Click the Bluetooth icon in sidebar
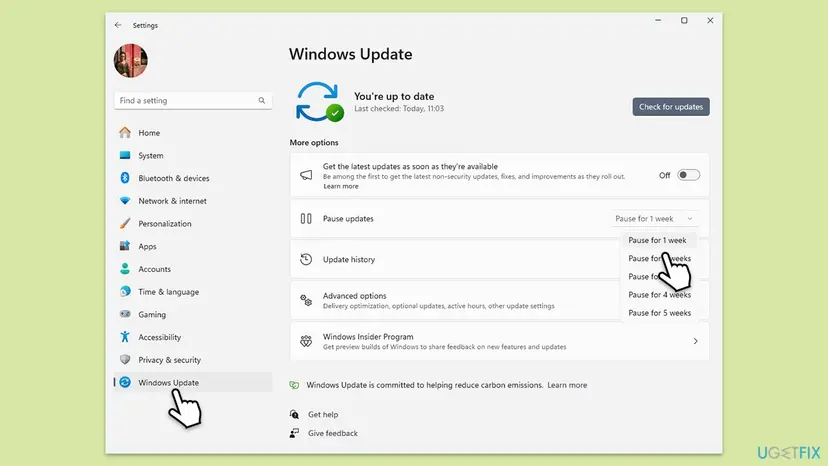This screenshot has height=466, width=828. click(x=125, y=178)
